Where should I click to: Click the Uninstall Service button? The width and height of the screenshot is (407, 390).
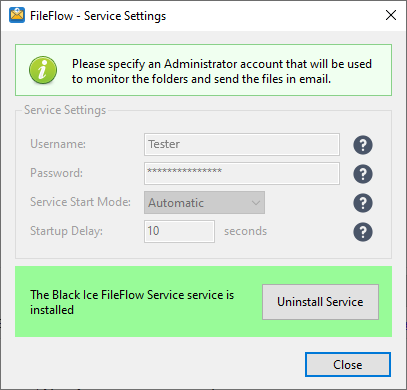coord(320,302)
